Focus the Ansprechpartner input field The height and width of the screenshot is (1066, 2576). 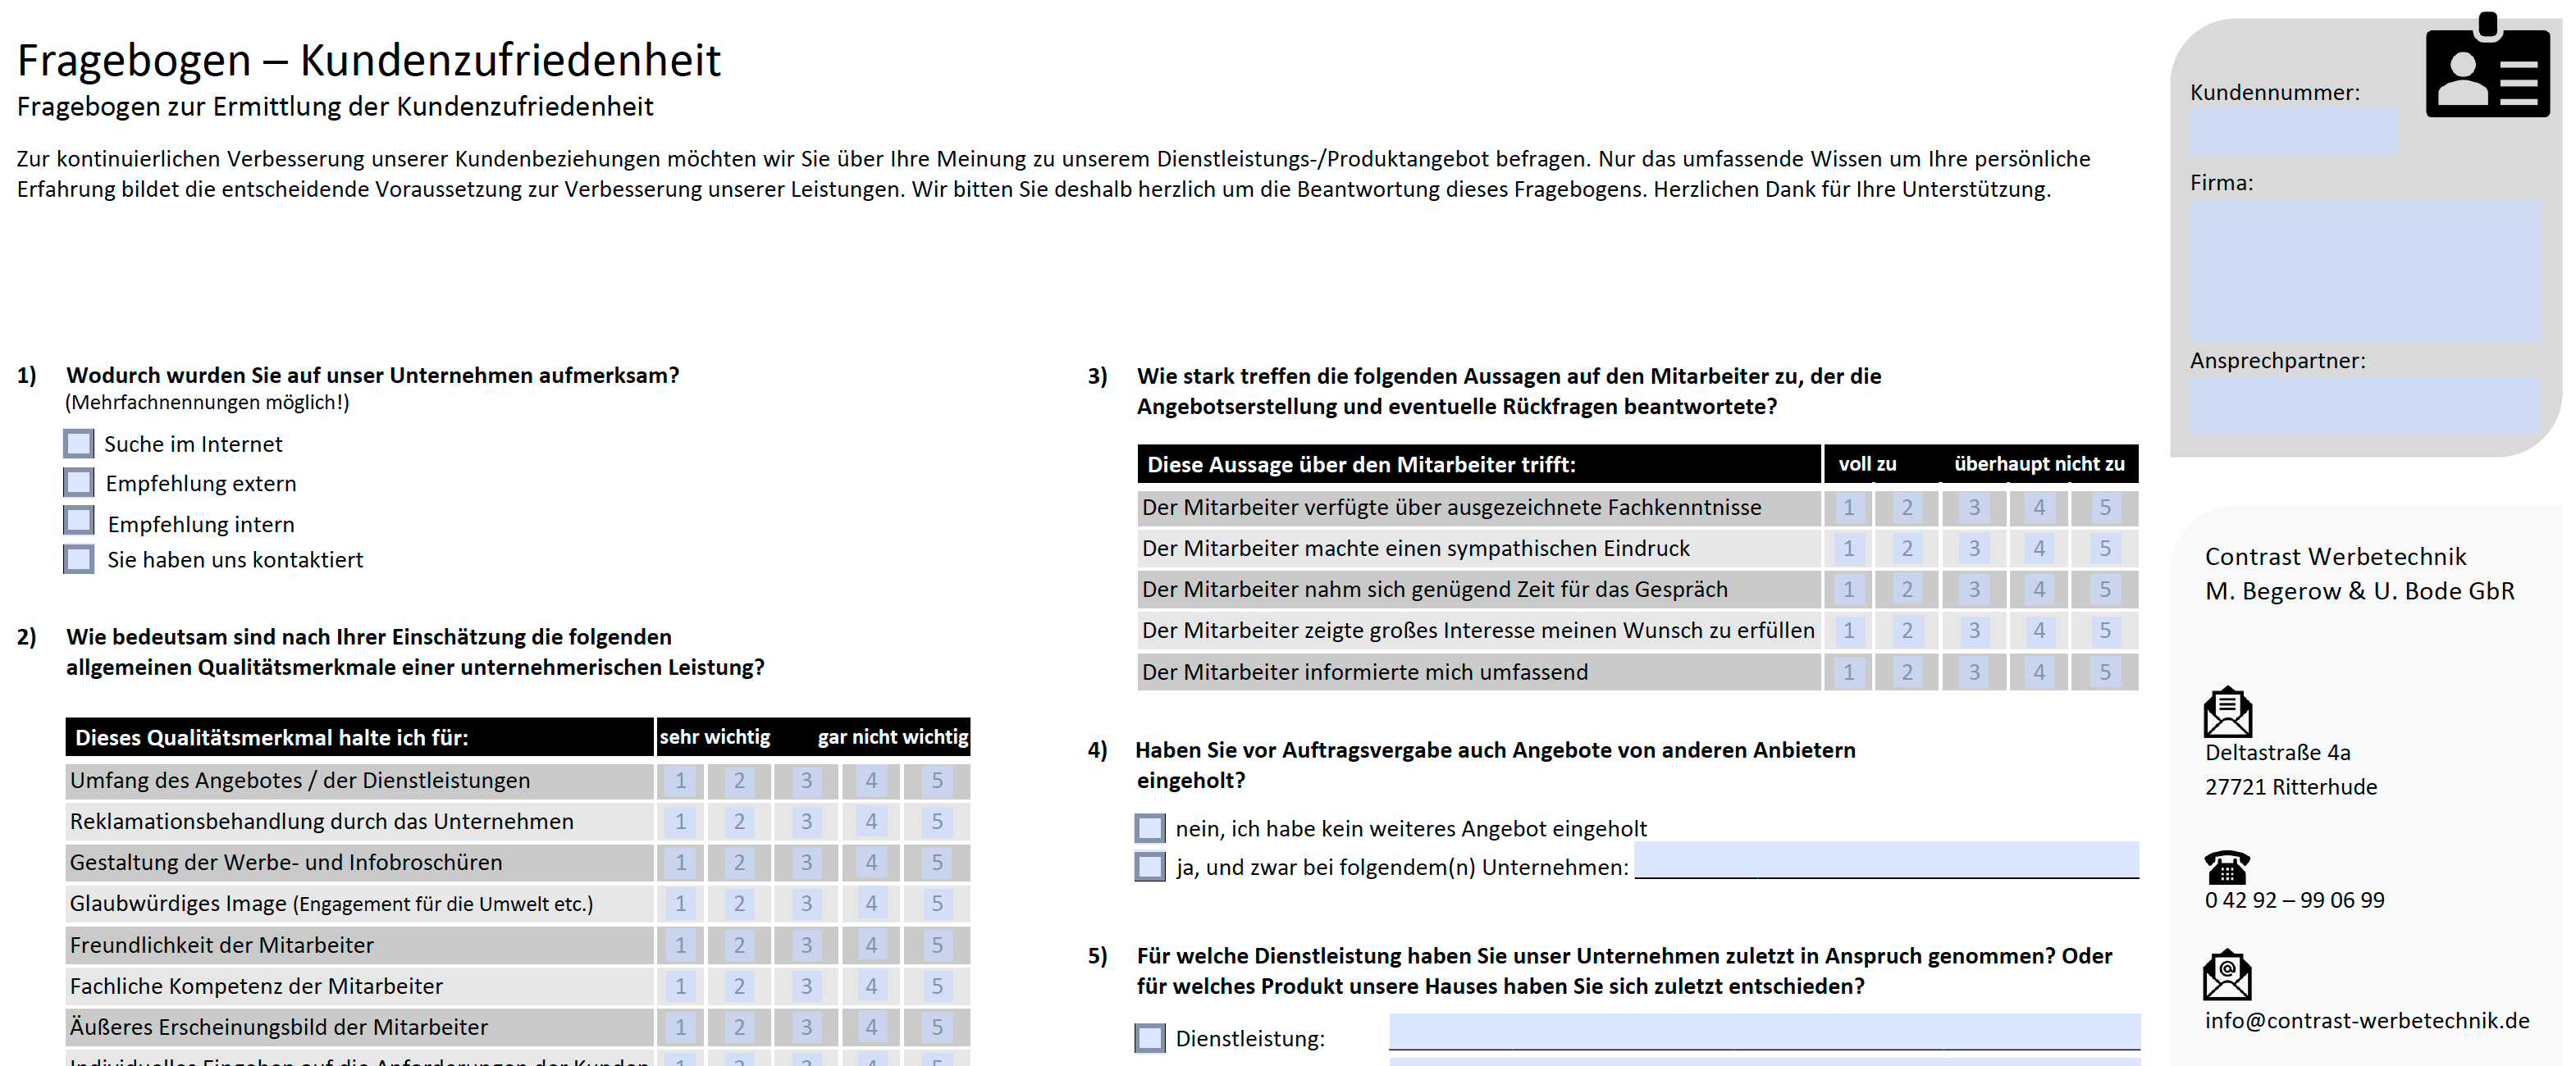[2364, 405]
